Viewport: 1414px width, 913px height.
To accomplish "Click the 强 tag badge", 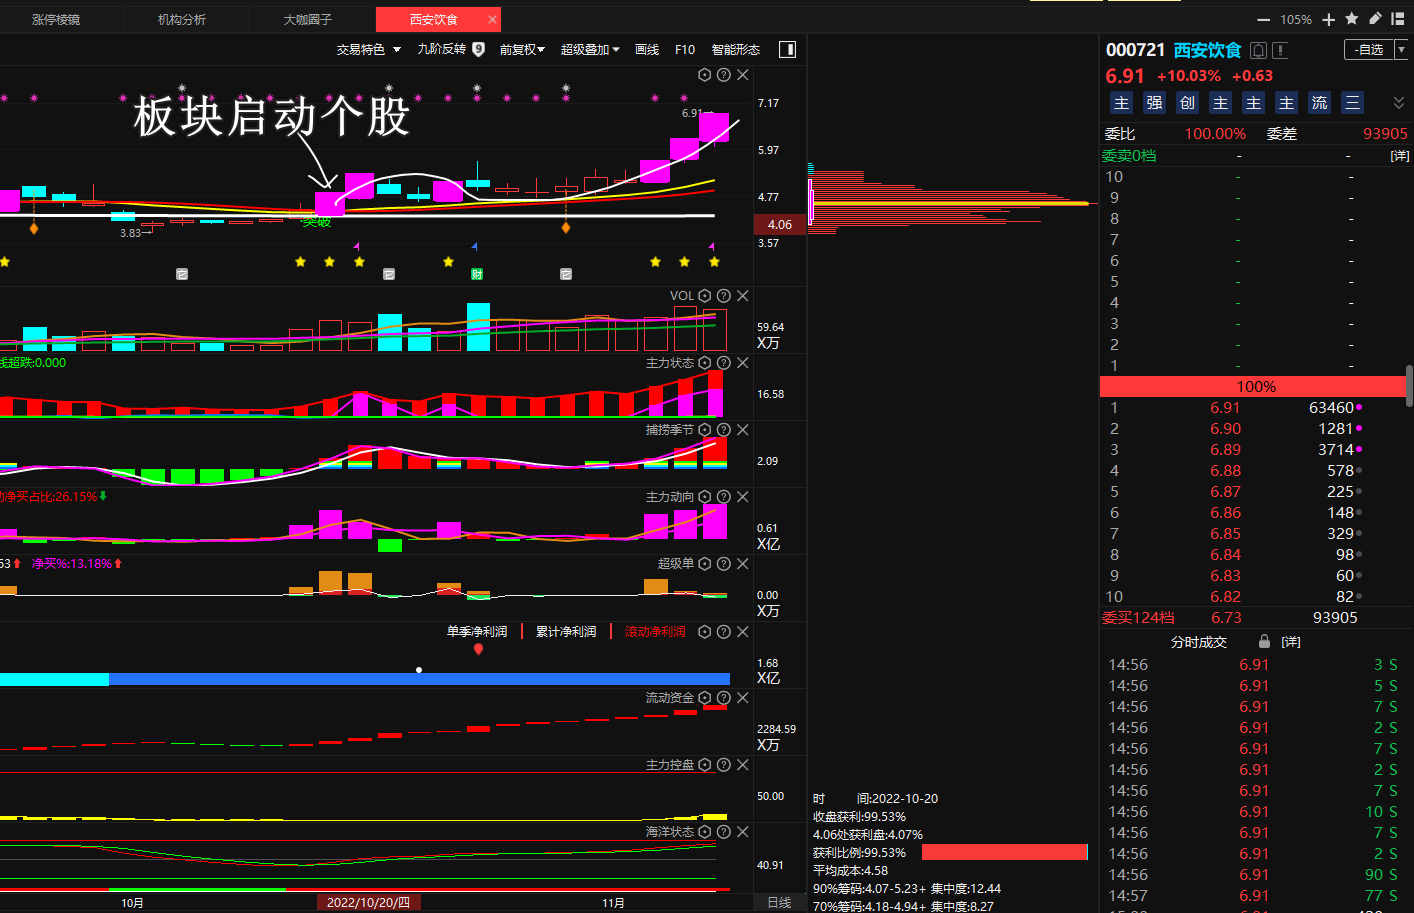I will (1154, 103).
